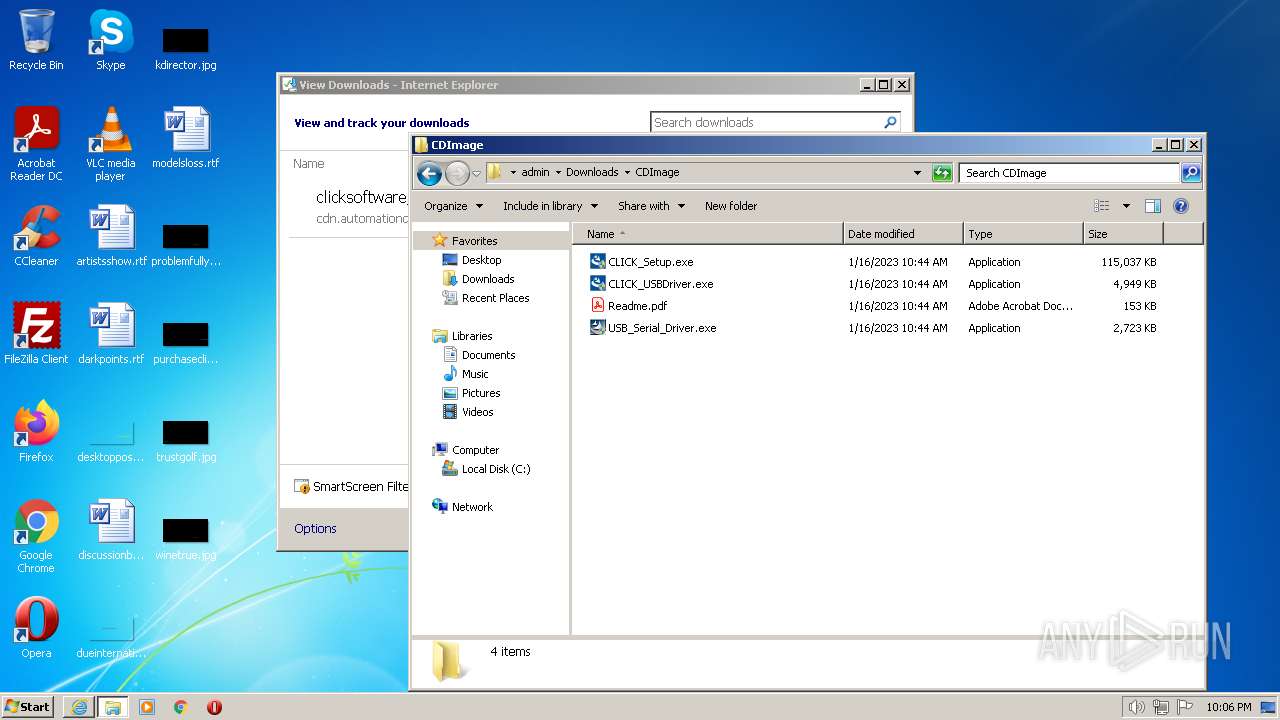Open Acrobat Reader DC shortcut

pos(36,144)
